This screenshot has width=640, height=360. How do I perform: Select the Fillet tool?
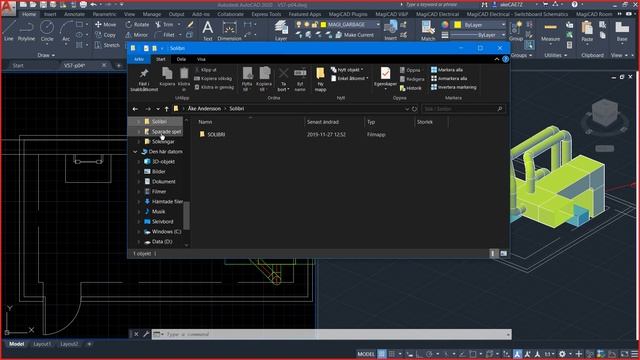(x=165, y=35)
